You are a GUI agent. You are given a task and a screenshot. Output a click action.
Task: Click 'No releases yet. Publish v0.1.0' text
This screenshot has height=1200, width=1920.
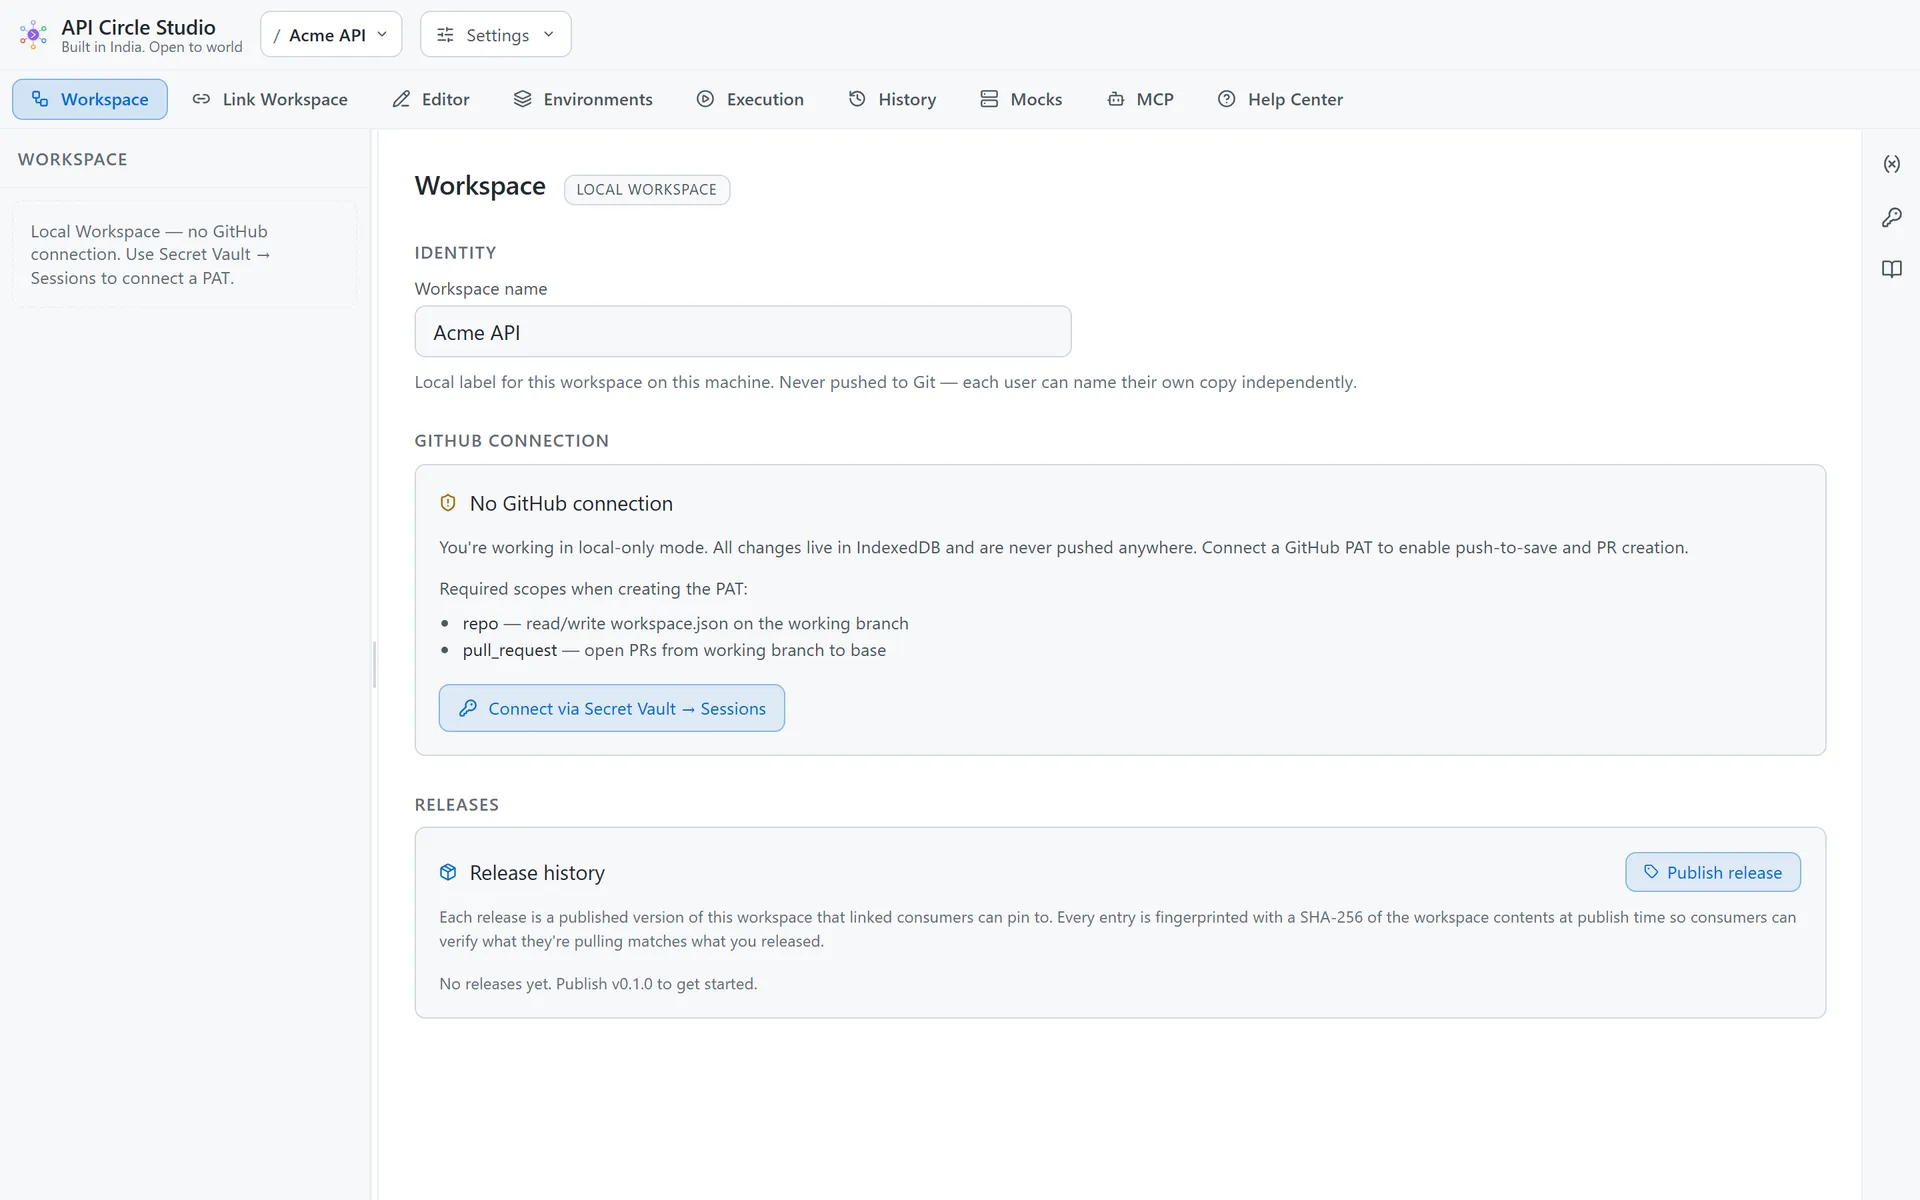pyautogui.click(x=598, y=984)
